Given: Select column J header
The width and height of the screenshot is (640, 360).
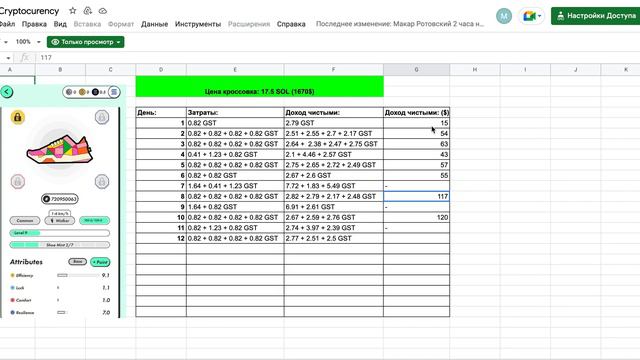Looking at the screenshot, I should point(576,69).
